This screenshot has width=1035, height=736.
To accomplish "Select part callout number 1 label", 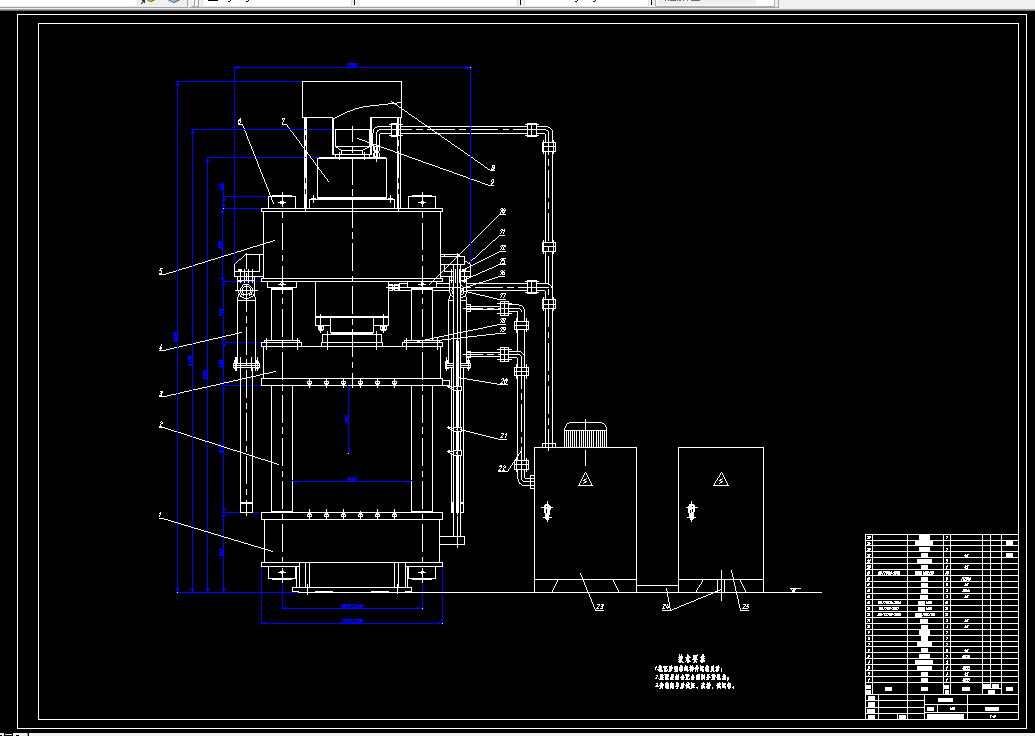I will (x=160, y=515).
